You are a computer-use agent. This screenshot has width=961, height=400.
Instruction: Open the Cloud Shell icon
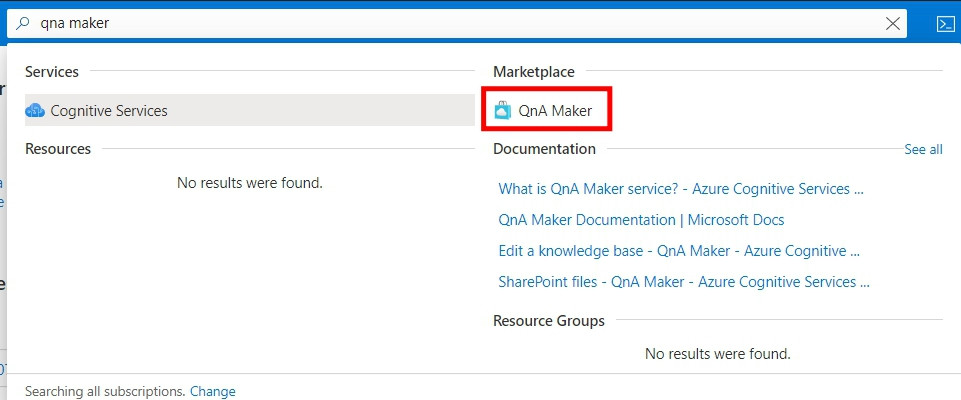click(944, 24)
